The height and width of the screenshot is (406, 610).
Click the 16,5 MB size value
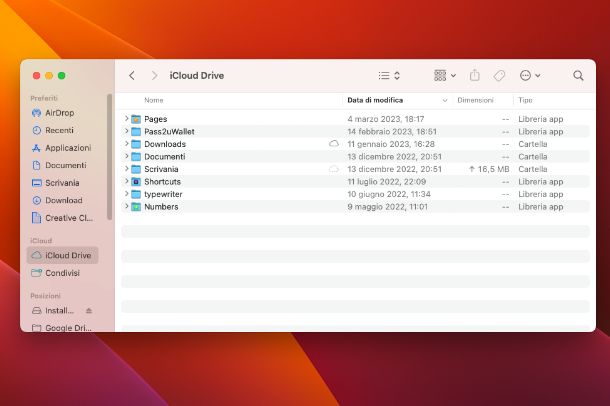point(493,169)
